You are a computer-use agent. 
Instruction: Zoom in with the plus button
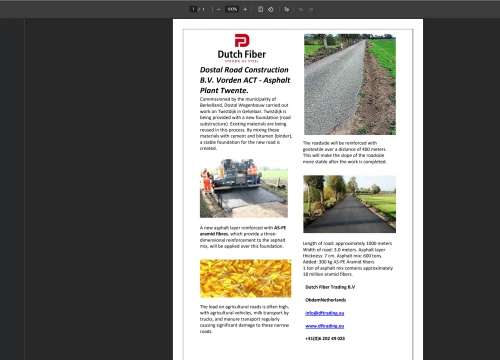pyautogui.click(x=245, y=9)
